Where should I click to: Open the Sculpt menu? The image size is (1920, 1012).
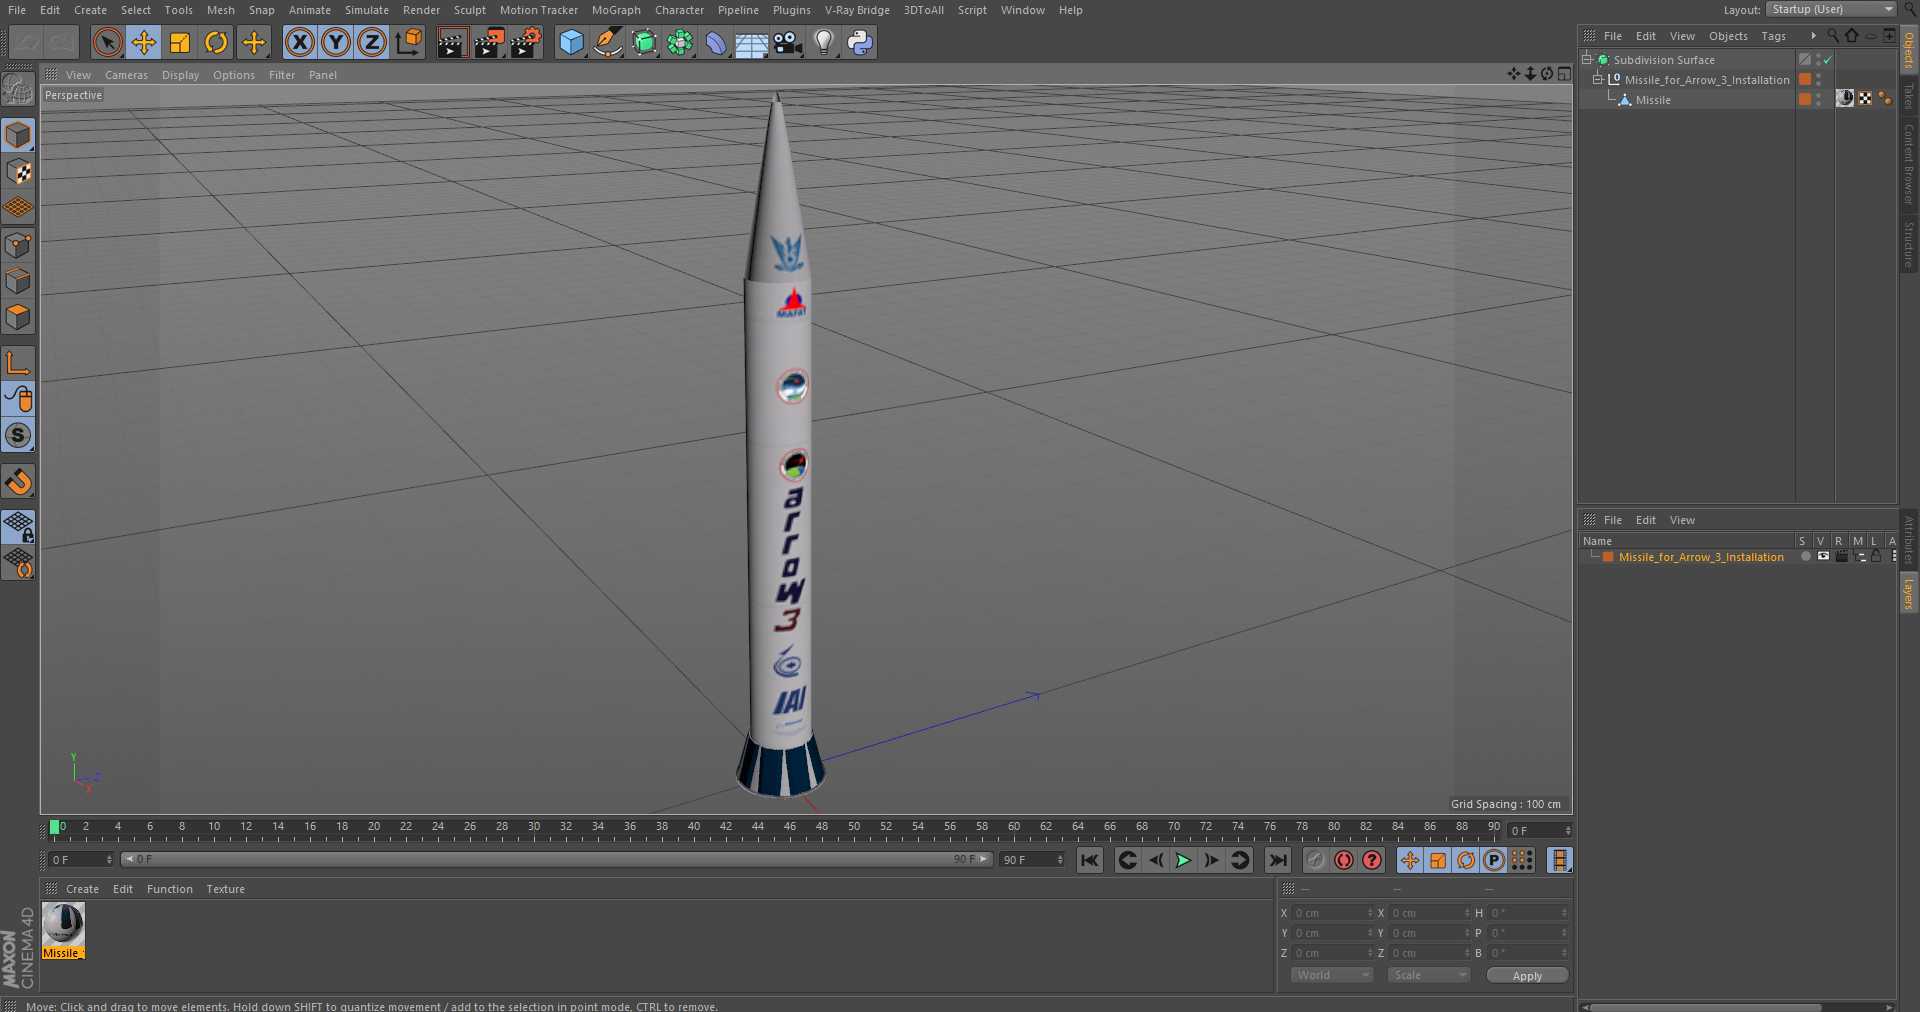(470, 10)
